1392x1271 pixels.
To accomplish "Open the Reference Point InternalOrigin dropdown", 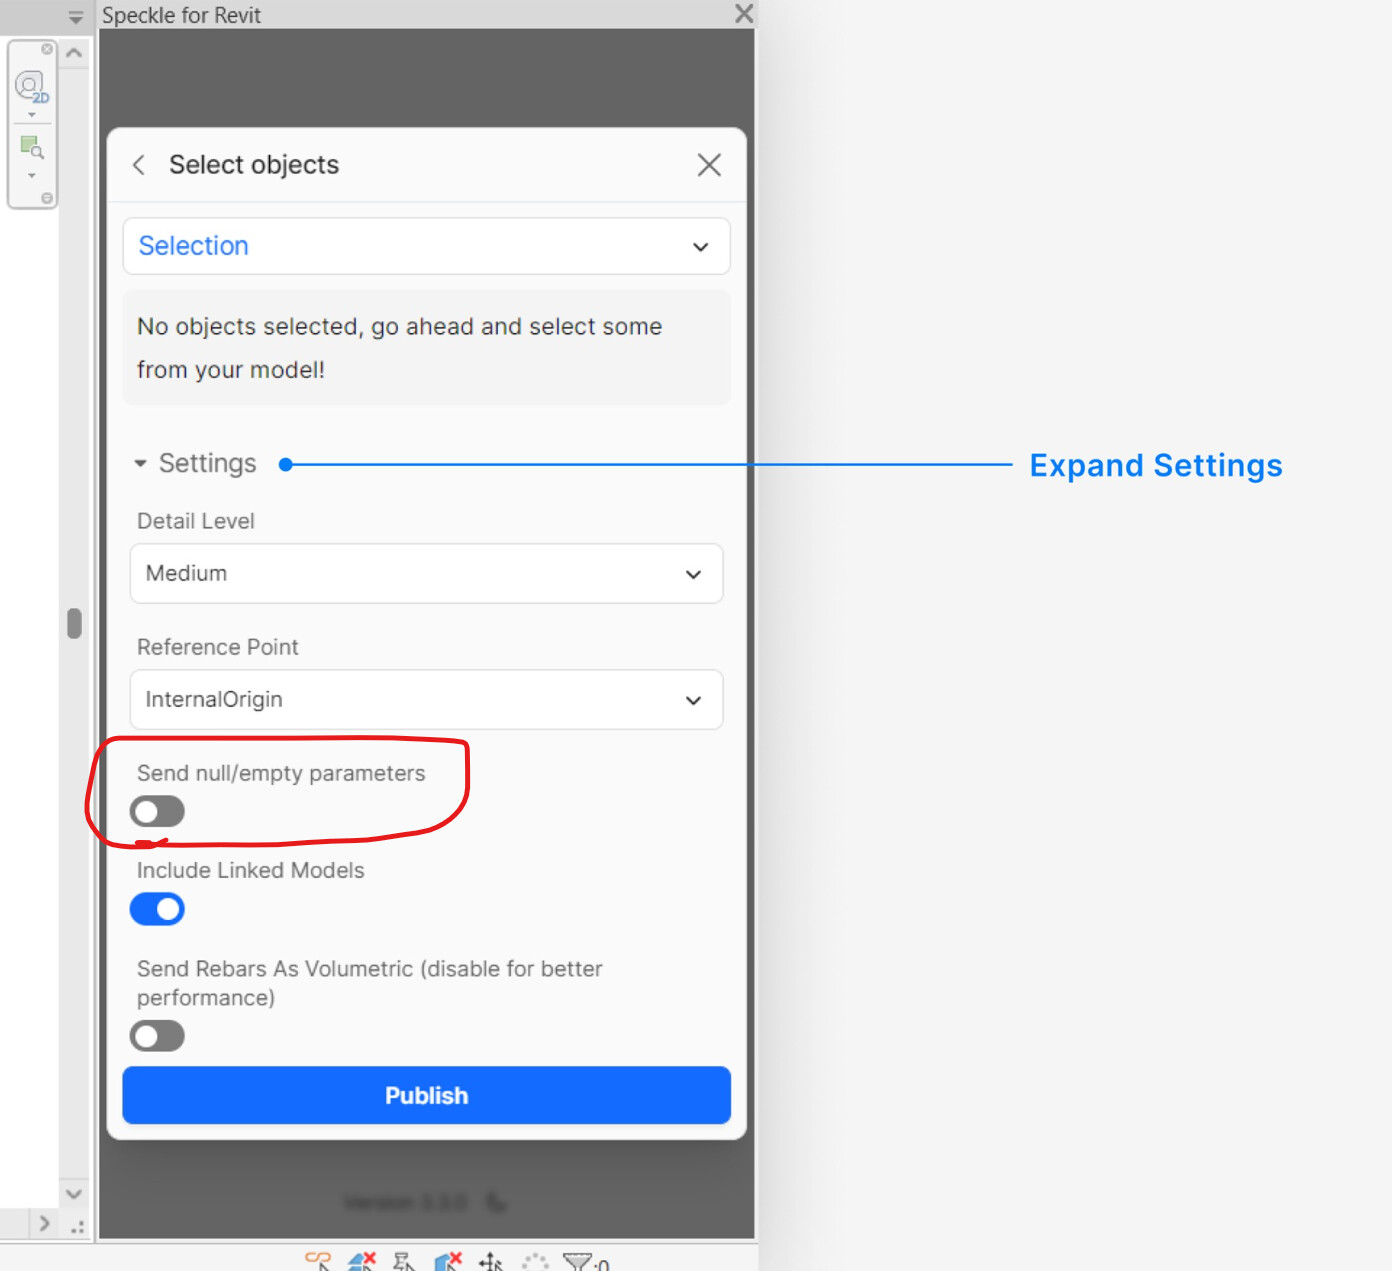I will click(x=426, y=699).
